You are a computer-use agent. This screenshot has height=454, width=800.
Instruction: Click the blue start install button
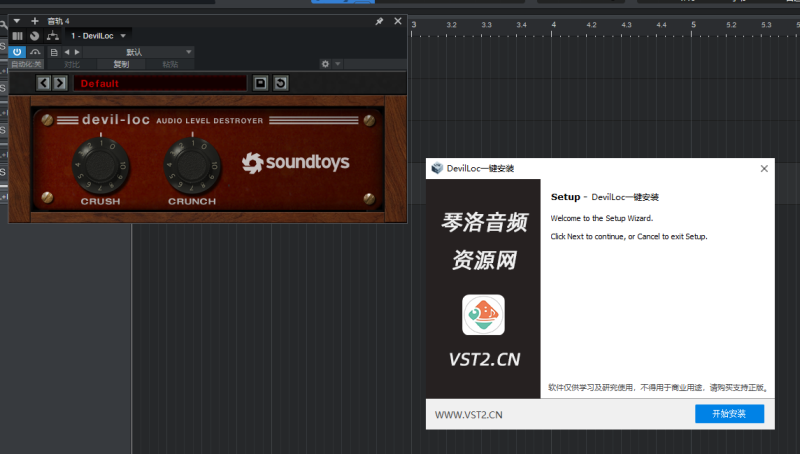729,413
